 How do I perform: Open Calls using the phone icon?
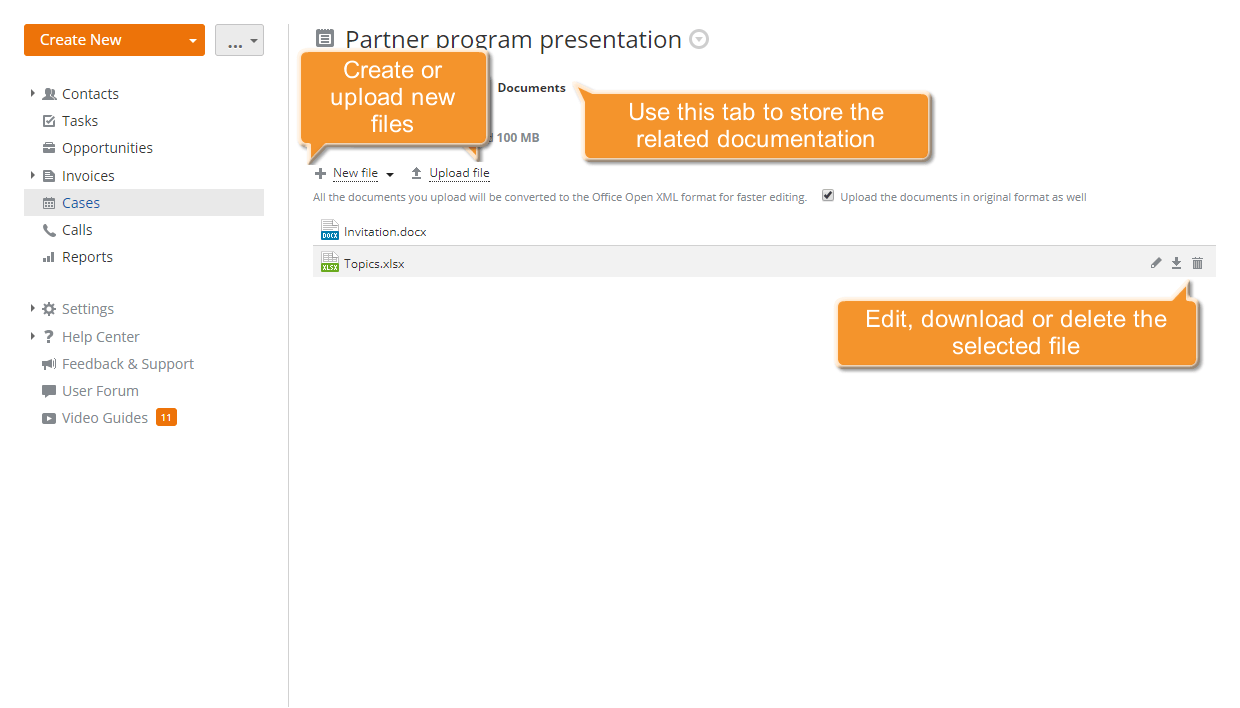pos(48,229)
